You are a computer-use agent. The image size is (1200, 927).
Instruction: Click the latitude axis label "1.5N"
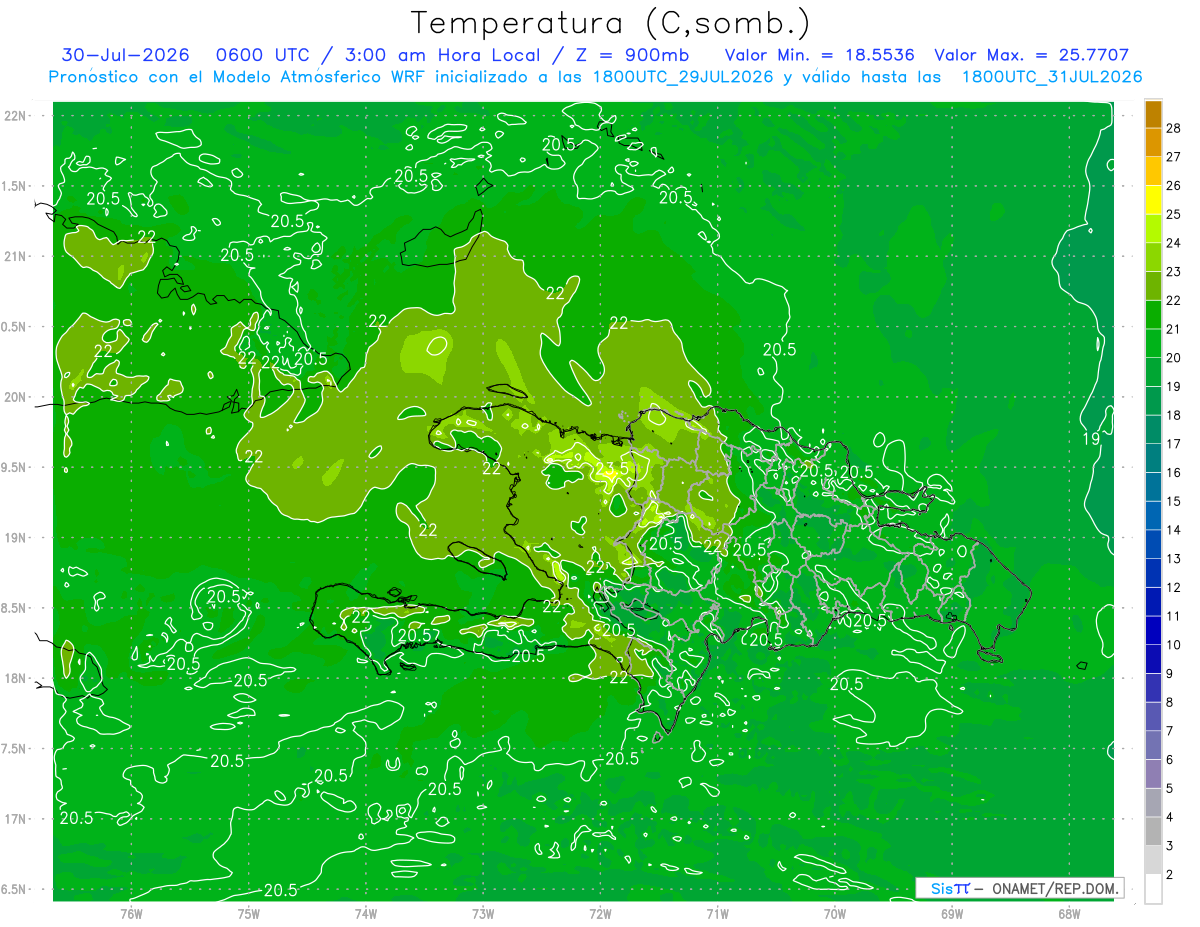tap(15, 186)
